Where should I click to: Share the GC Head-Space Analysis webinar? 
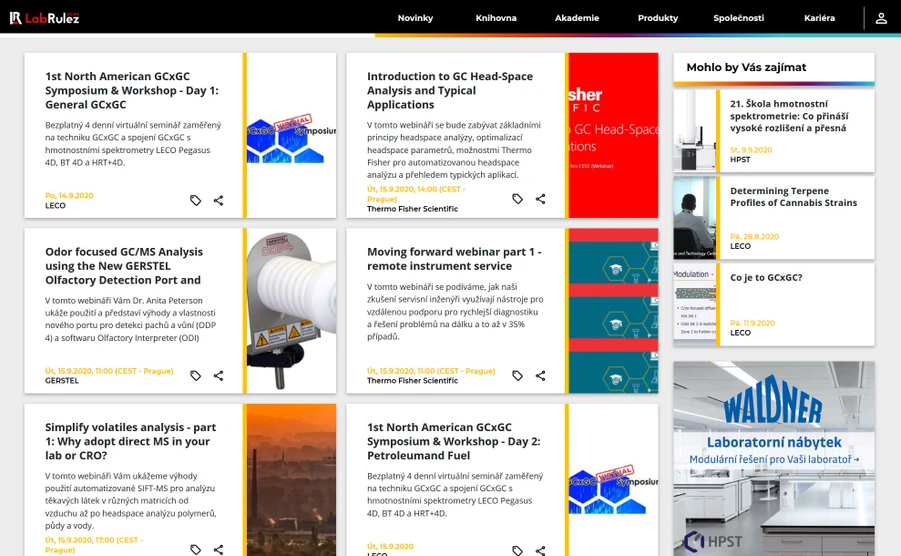tap(541, 199)
